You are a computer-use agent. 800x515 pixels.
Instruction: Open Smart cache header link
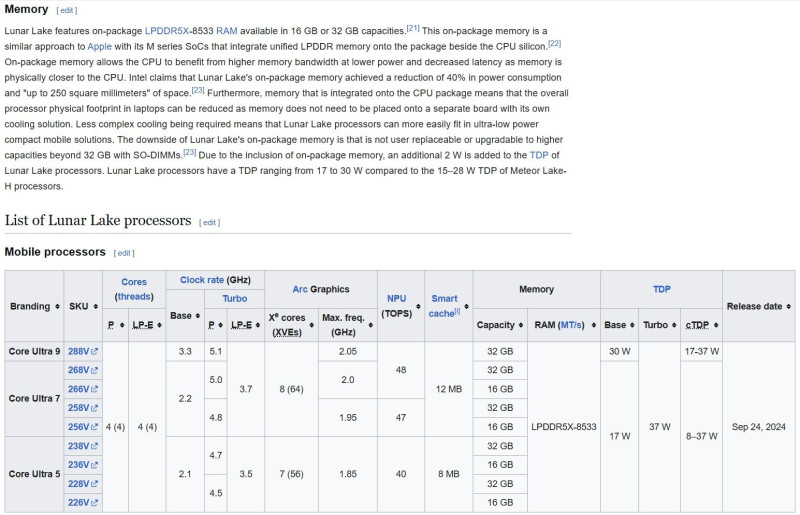(443, 306)
